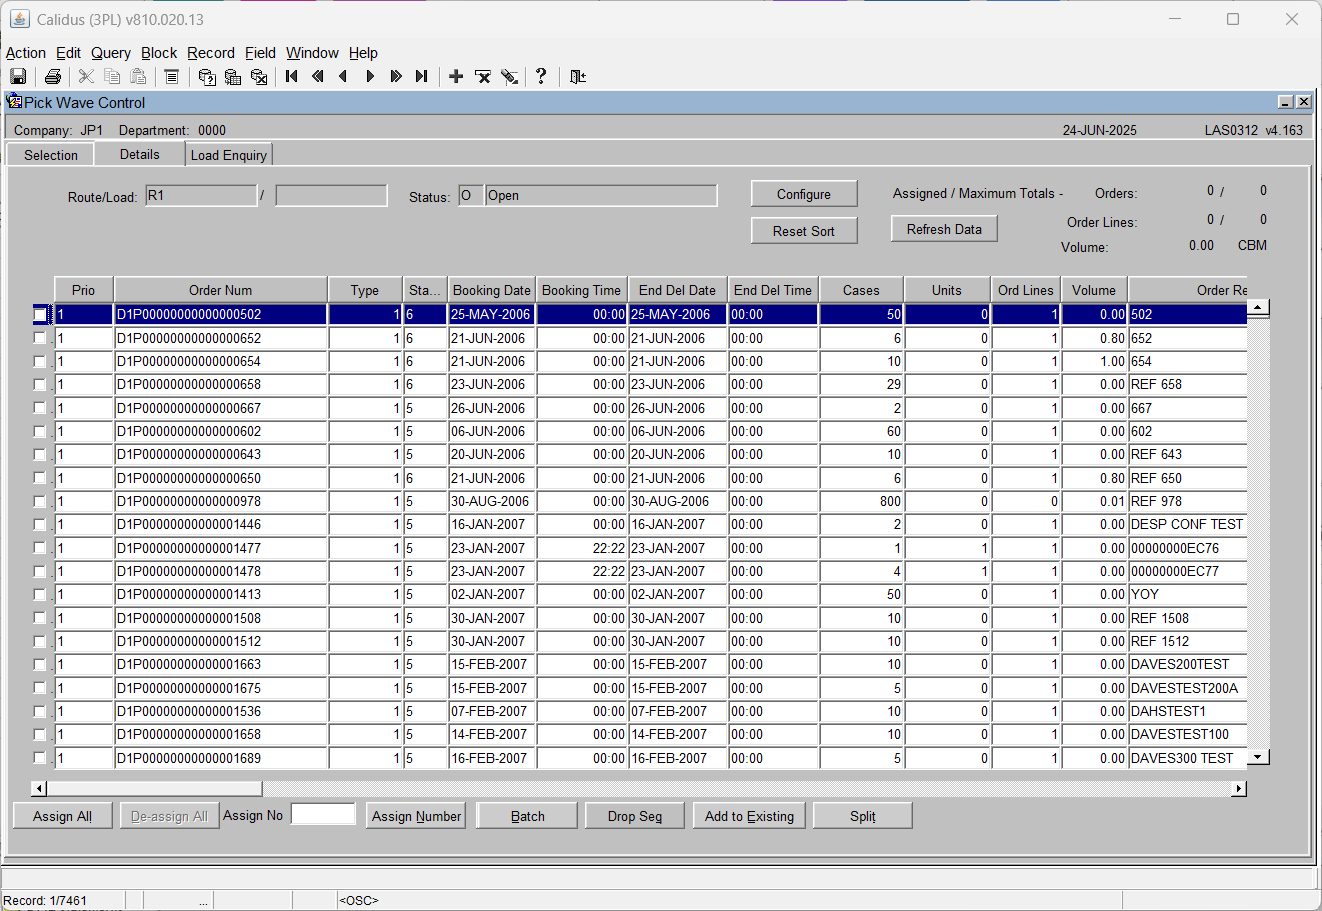
Task: Click the Volume column header
Action: (1094, 290)
